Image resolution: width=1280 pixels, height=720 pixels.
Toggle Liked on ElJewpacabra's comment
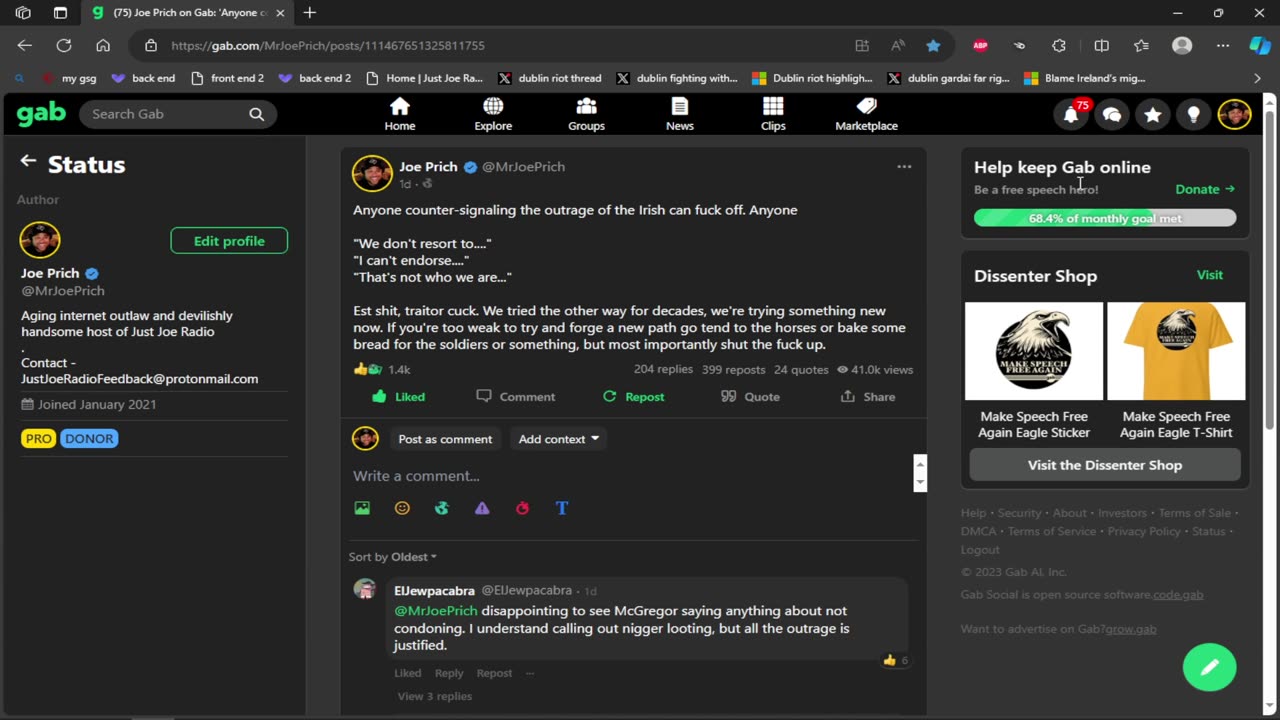coord(407,673)
